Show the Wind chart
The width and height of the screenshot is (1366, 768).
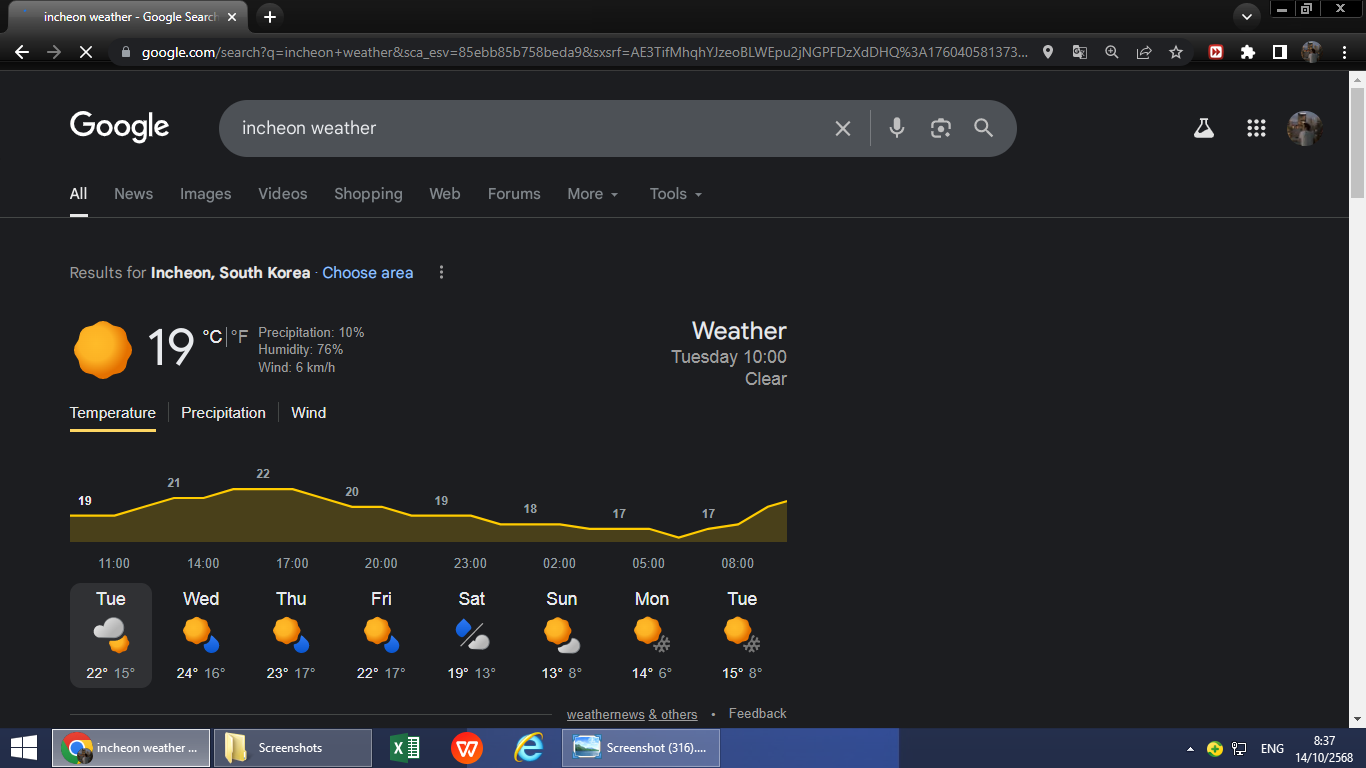click(308, 413)
